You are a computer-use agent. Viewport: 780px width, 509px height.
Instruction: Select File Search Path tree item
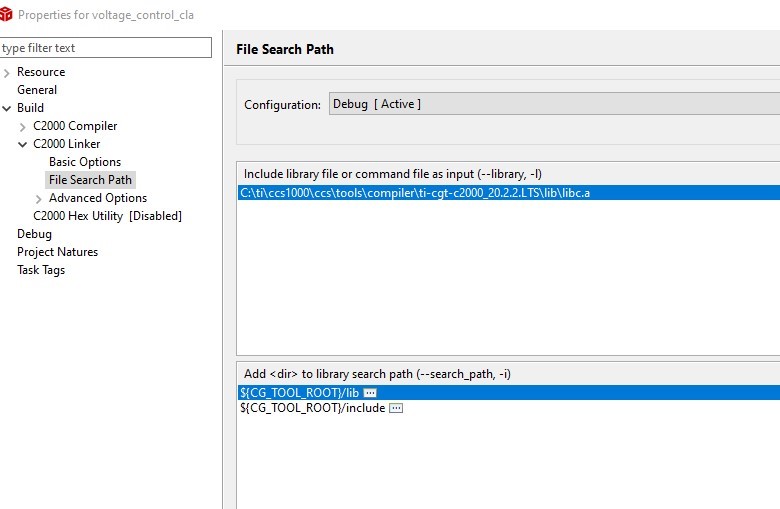pyautogui.click(x=90, y=180)
